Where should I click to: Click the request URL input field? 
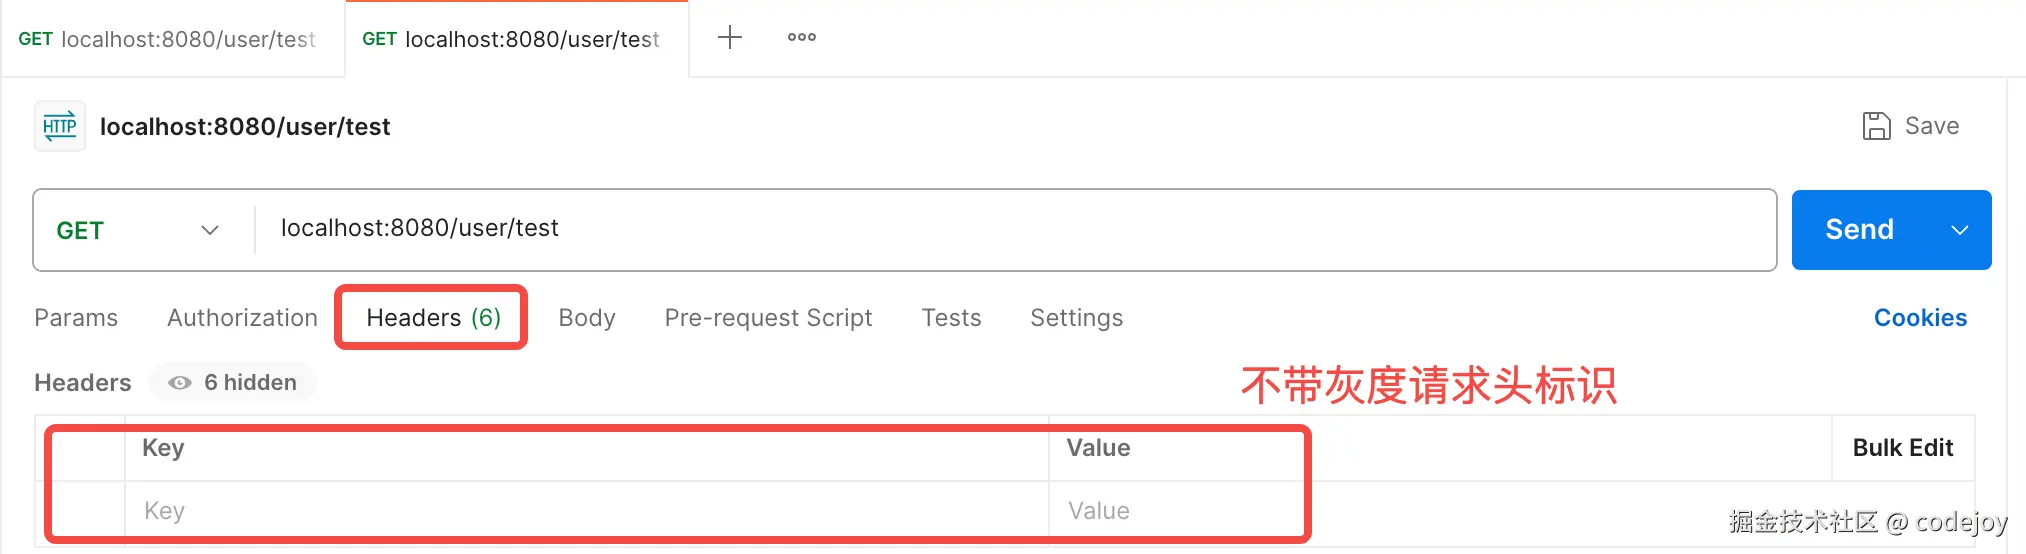1000,229
